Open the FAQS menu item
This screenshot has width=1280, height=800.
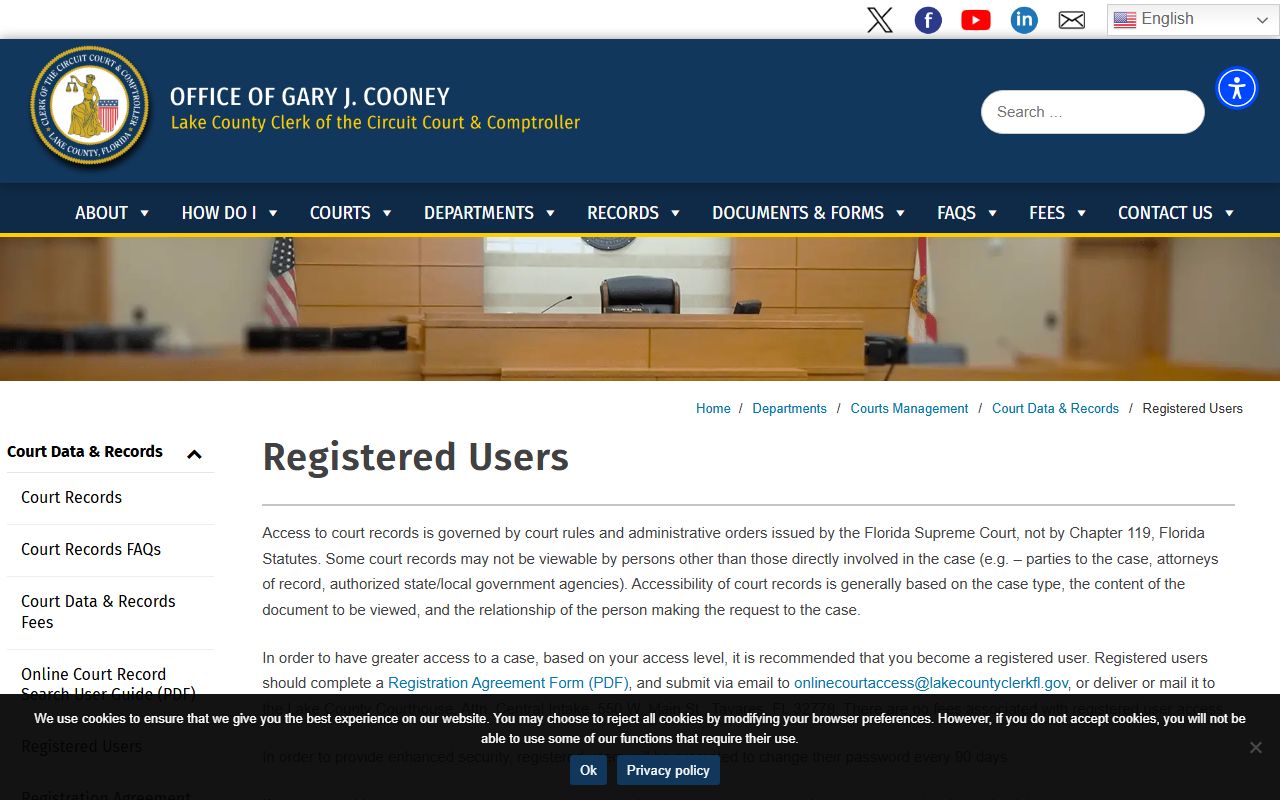tap(956, 213)
